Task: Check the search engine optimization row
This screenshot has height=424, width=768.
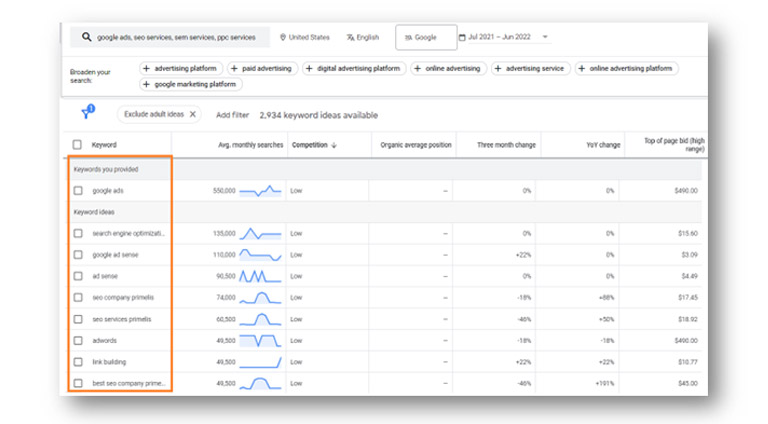Action: pos(78,234)
